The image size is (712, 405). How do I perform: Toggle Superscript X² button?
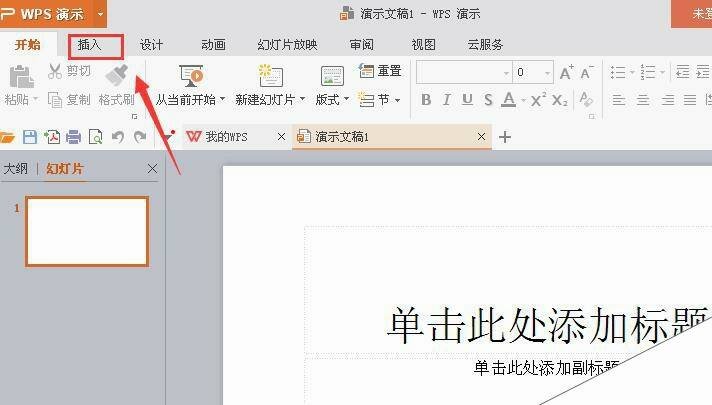click(x=539, y=99)
